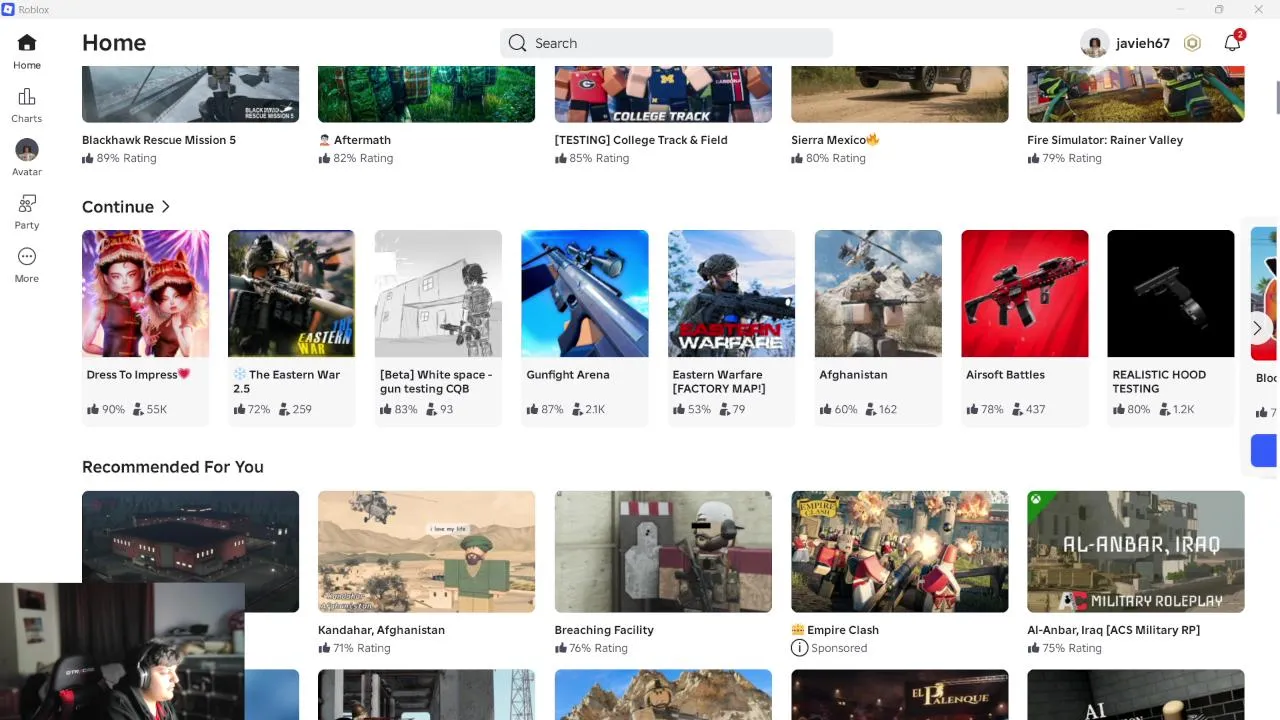Screen dimensions: 1280x720
Task: Open the Party sidebar icon
Action: (27, 203)
